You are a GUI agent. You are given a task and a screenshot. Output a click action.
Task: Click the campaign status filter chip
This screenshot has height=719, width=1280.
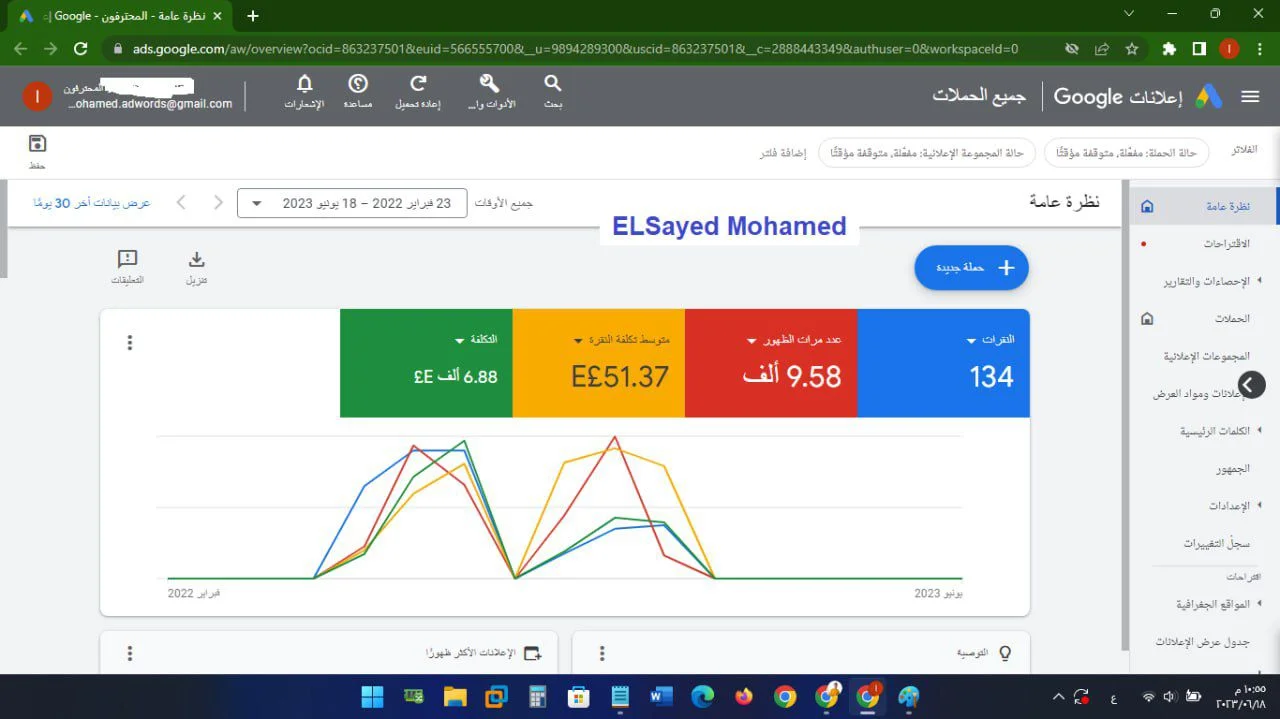pos(1127,153)
